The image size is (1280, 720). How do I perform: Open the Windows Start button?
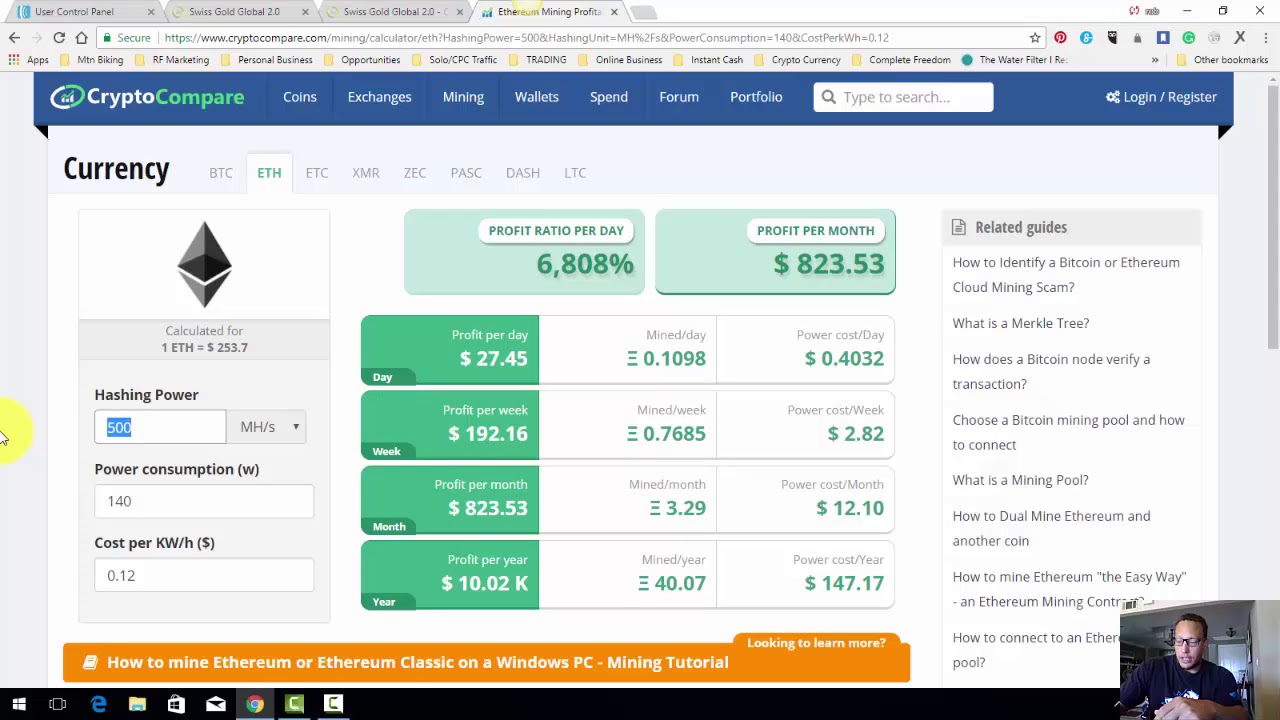pyautogui.click(x=19, y=704)
